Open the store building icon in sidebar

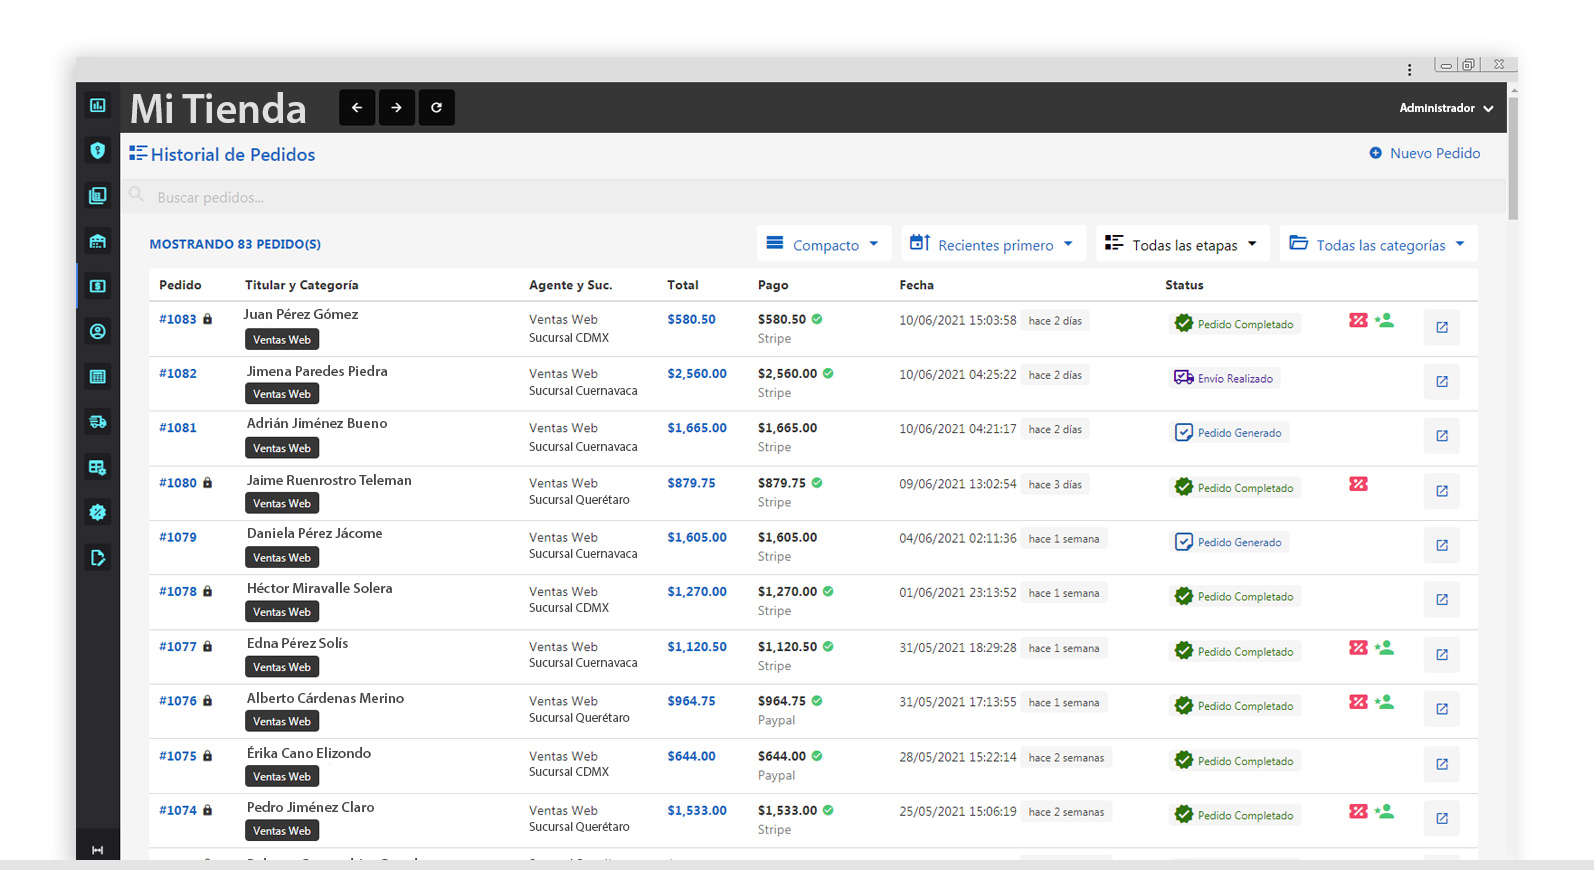pos(97,241)
